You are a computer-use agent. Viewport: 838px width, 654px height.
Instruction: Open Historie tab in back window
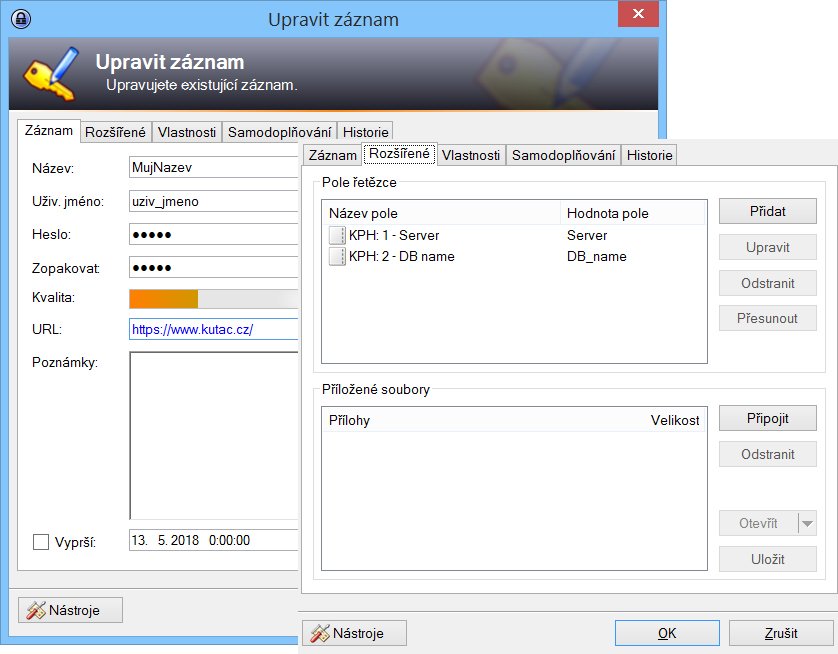(366, 132)
